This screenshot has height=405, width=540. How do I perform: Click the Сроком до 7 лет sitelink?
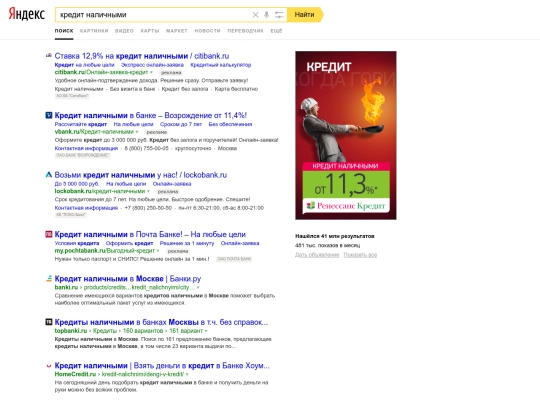181,124
